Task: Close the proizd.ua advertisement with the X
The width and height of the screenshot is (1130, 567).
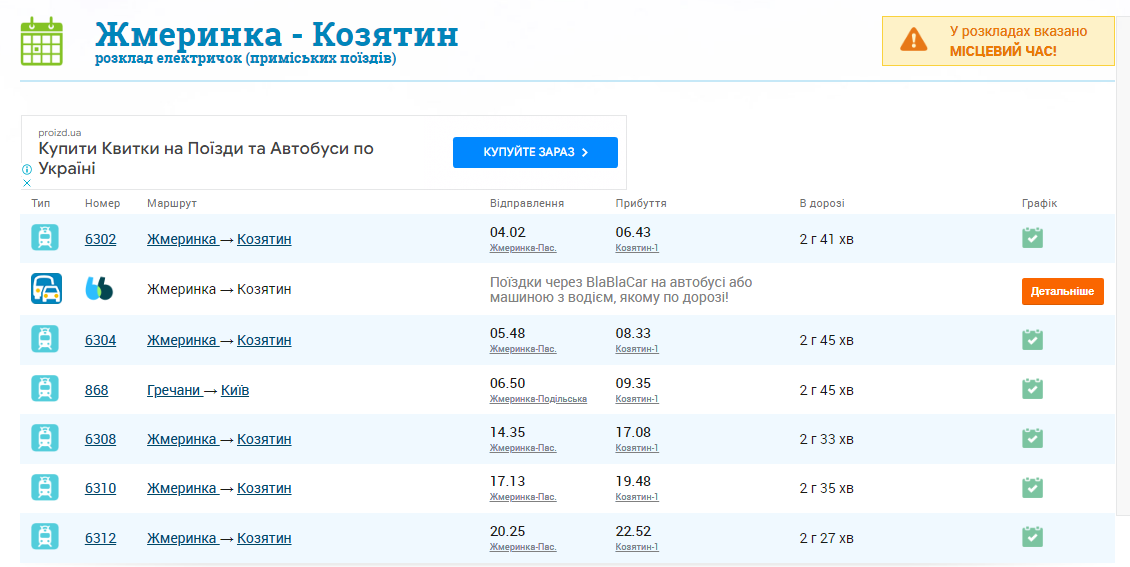Action: click(27, 183)
